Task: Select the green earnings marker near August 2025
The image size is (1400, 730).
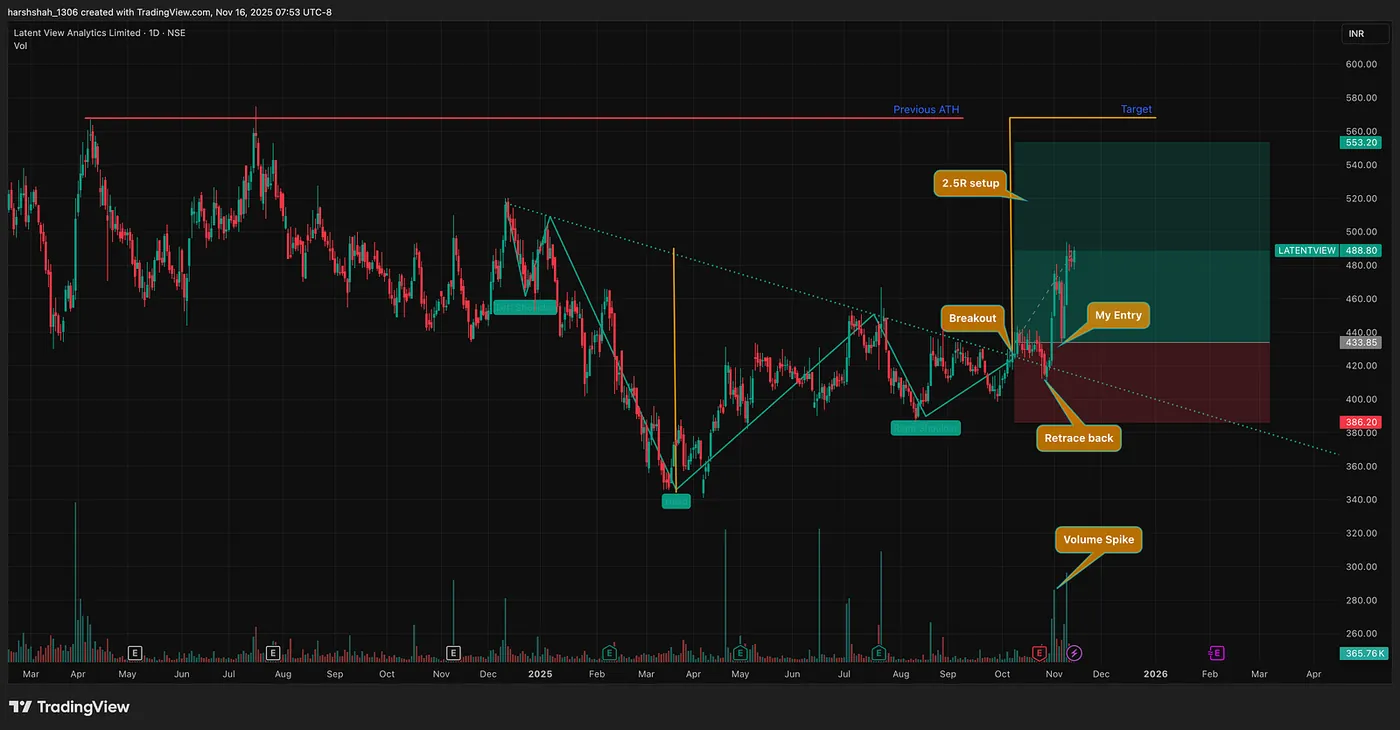Action: 878,653
